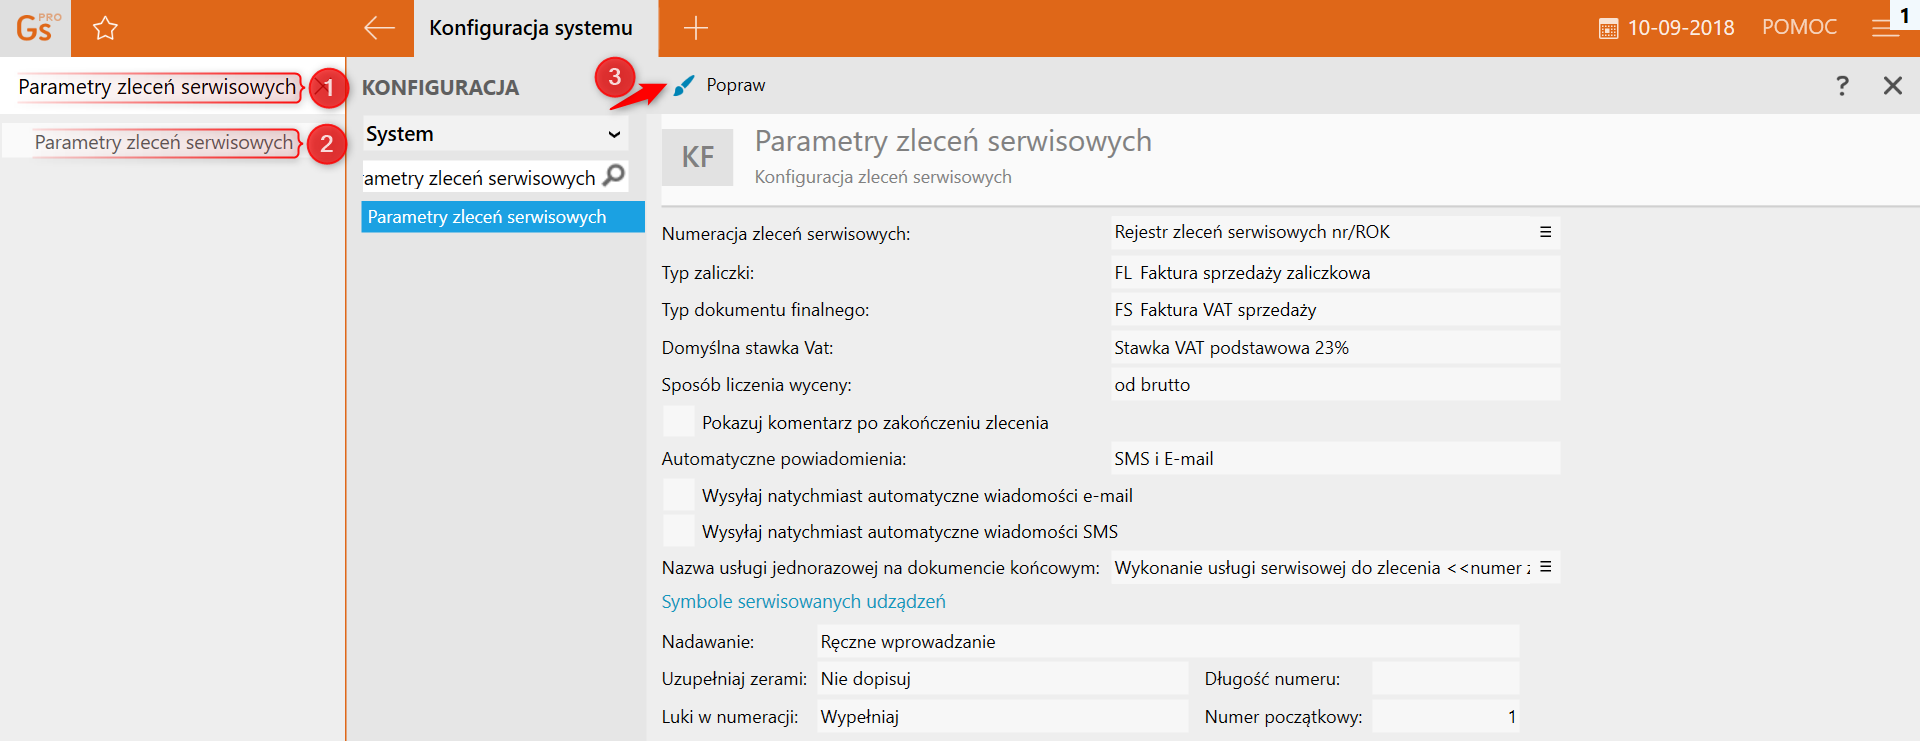Viewport: 1920px width, 741px height.
Task: Open Uzupełniaj zerami field
Action: point(1002,679)
